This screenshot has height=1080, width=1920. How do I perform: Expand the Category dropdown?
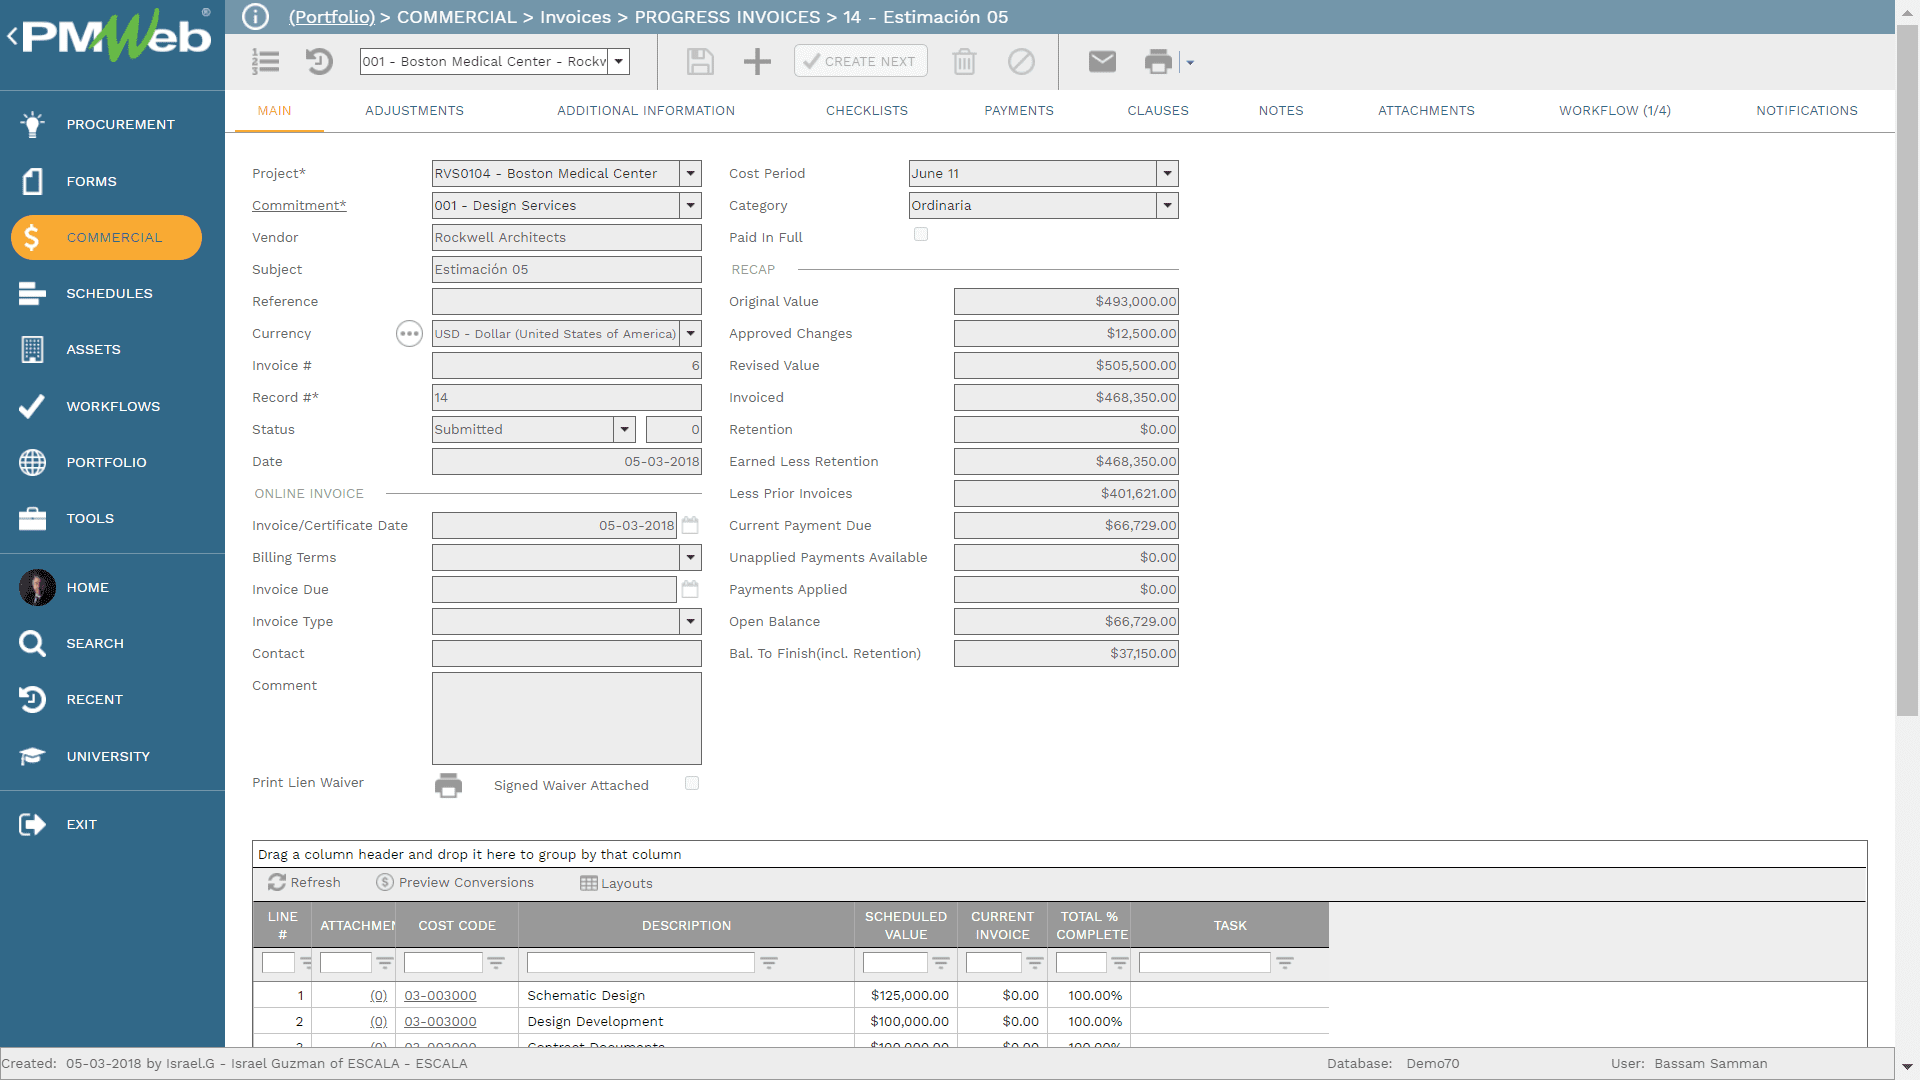1167,206
